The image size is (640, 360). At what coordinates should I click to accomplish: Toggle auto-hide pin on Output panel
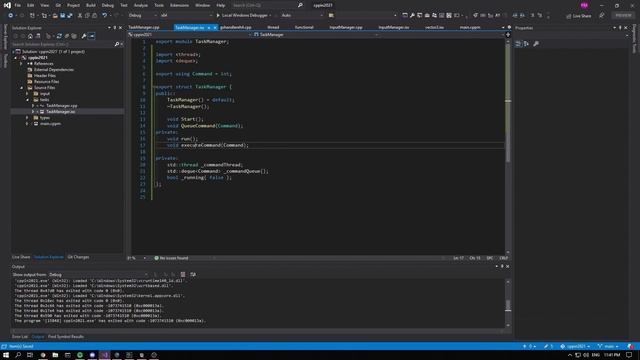[x=502, y=267]
